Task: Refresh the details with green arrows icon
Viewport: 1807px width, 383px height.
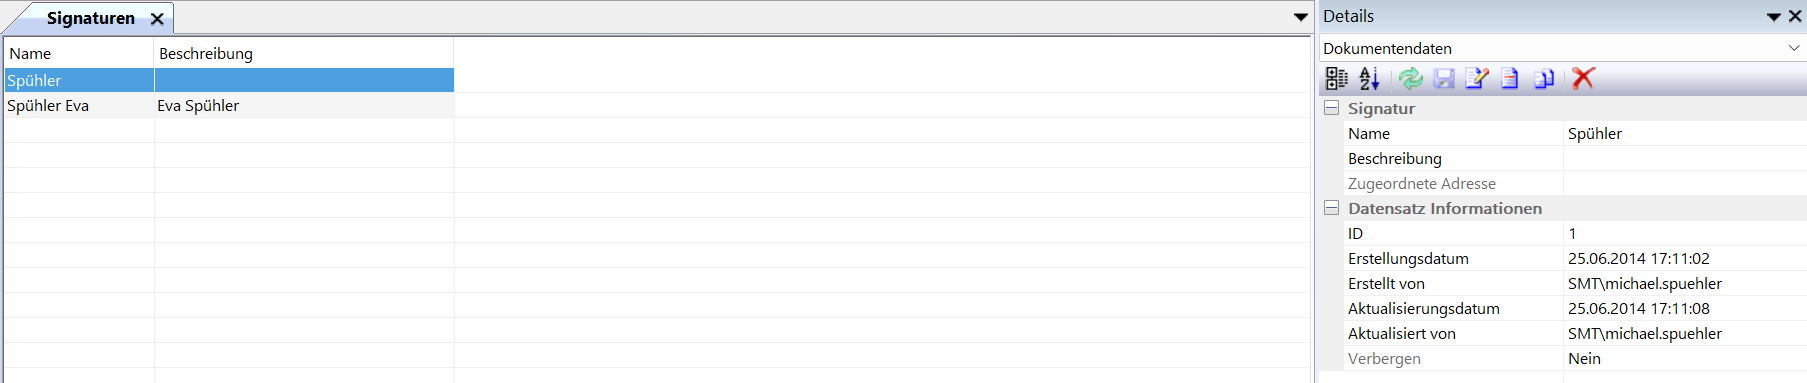Action: [1411, 78]
